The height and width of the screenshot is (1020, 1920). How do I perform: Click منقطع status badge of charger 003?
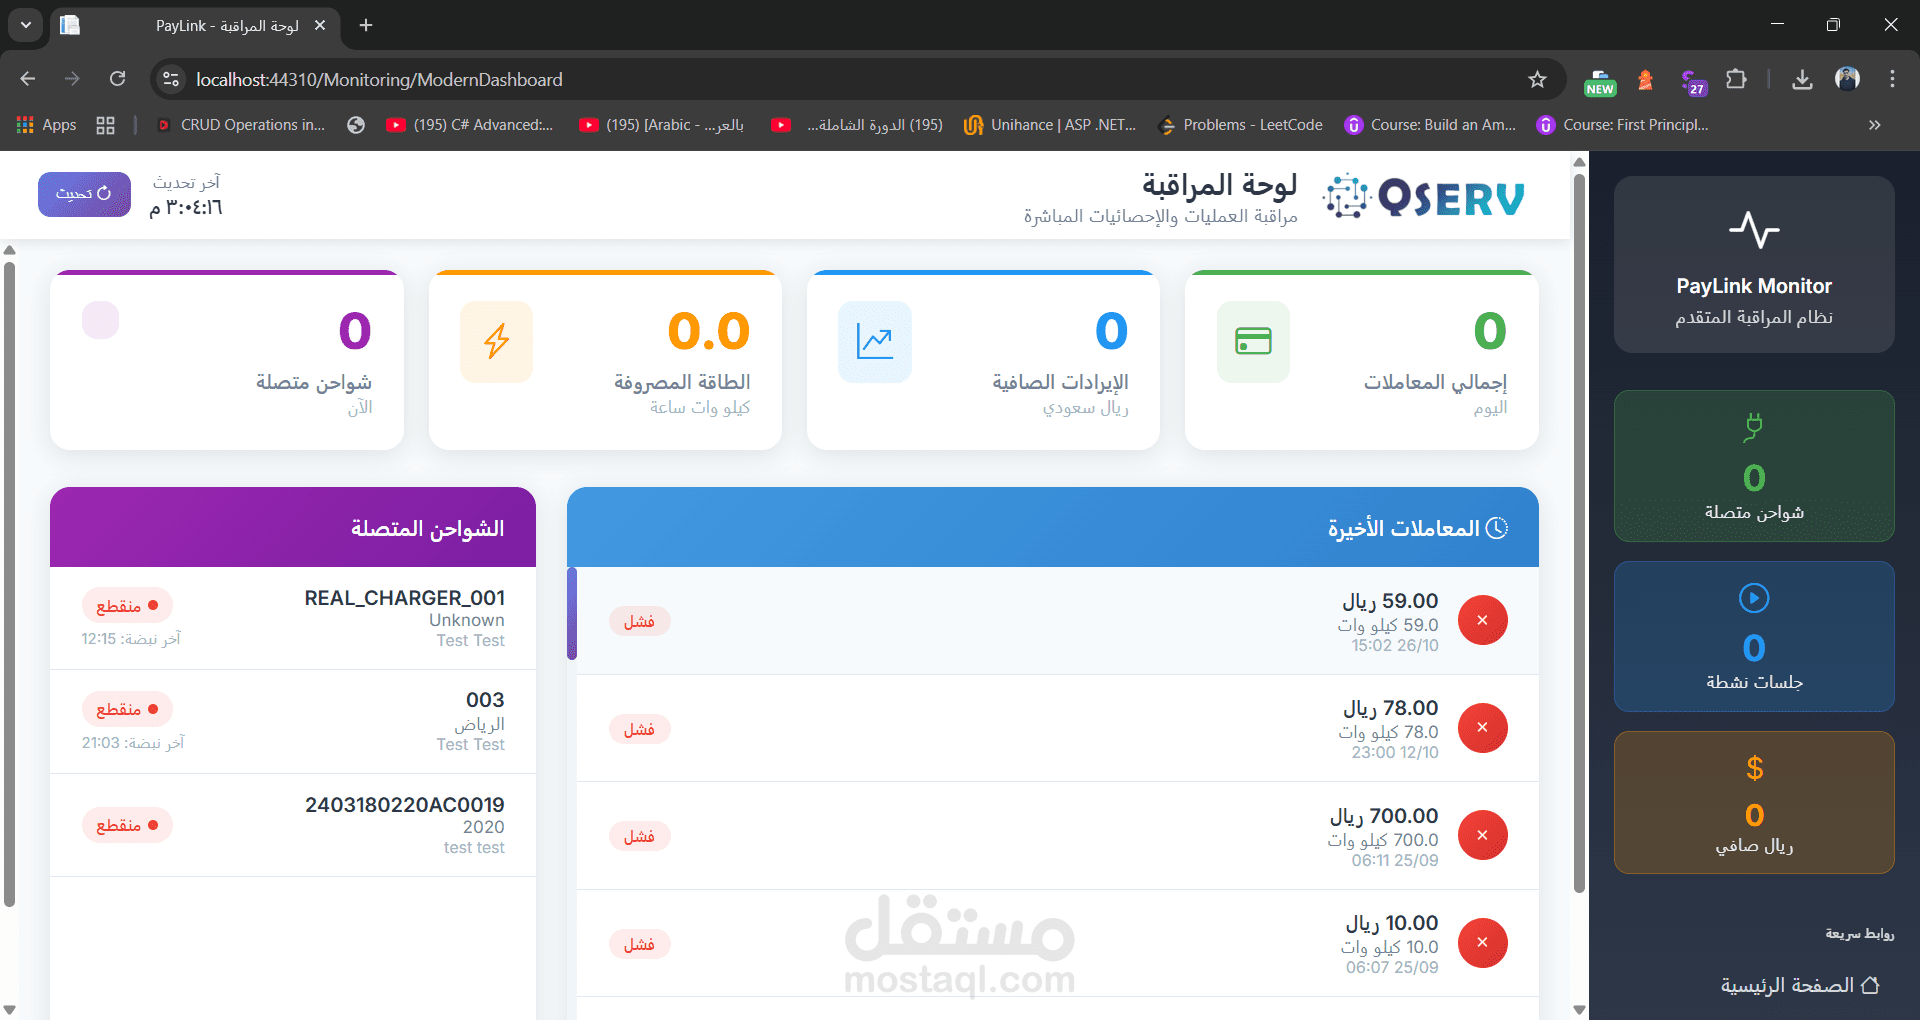click(x=127, y=709)
